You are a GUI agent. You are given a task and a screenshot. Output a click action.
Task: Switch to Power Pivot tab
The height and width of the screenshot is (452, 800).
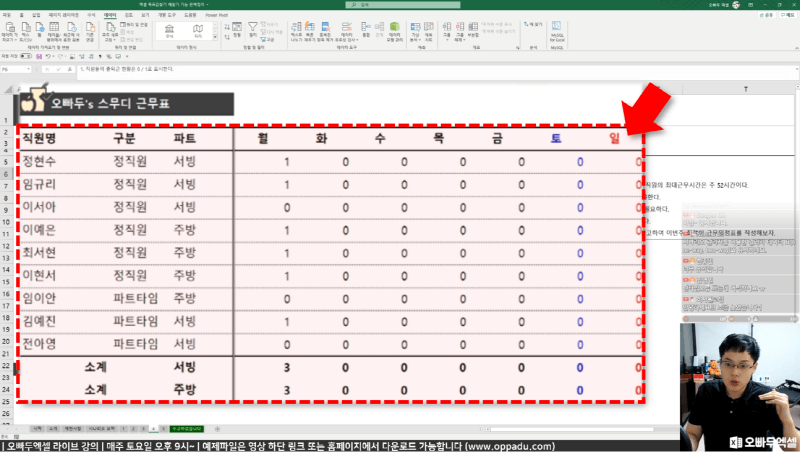pos(216,15)
